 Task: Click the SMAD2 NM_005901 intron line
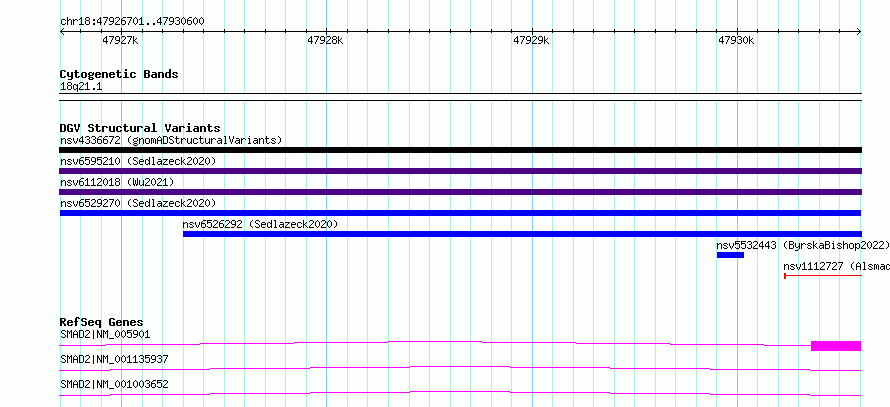[435, 342]
